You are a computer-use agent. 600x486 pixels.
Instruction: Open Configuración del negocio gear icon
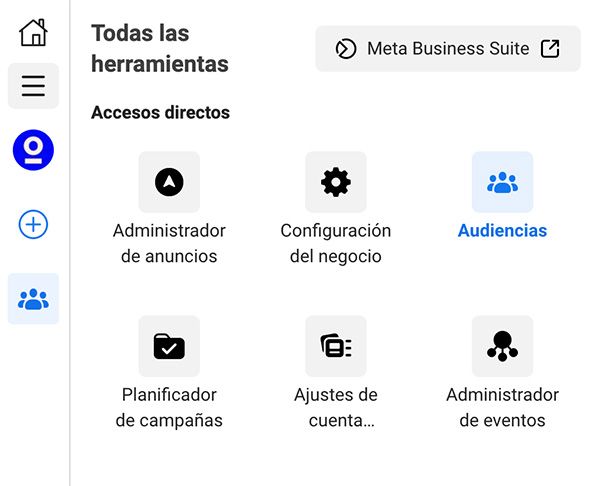click(x=336, y=182)
